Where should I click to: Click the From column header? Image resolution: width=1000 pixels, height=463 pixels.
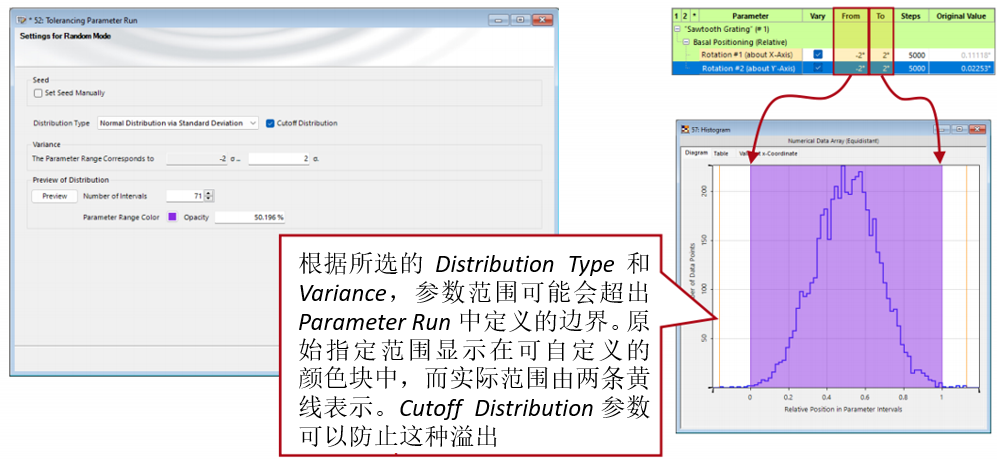851,16
